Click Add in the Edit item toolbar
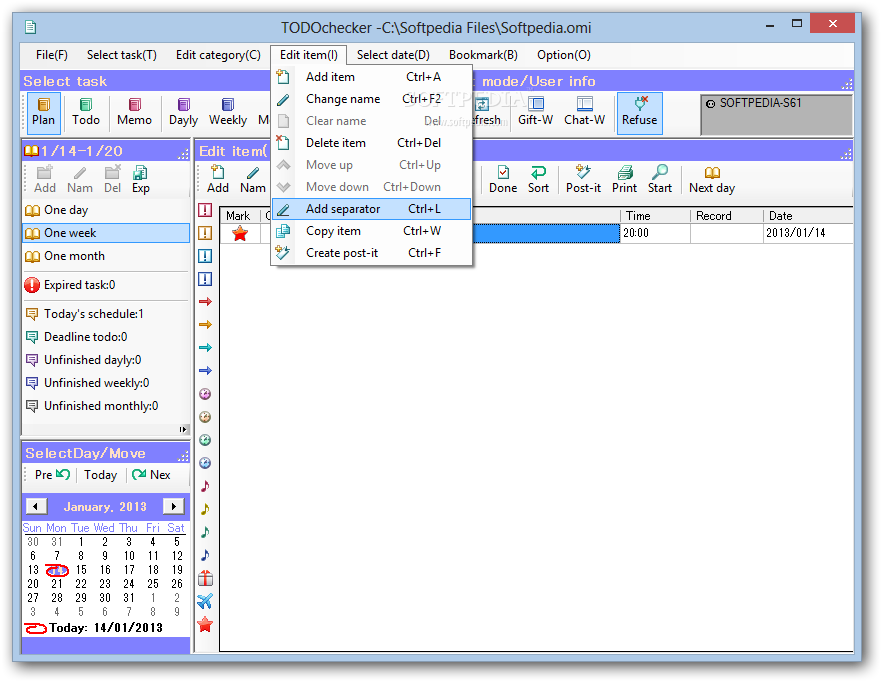The image size is (882, 682). [218, 180]
